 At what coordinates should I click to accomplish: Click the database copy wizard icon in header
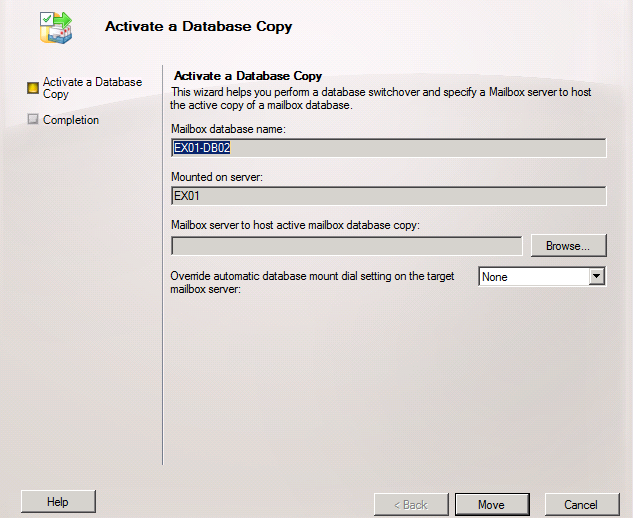[x=56, y=27]
